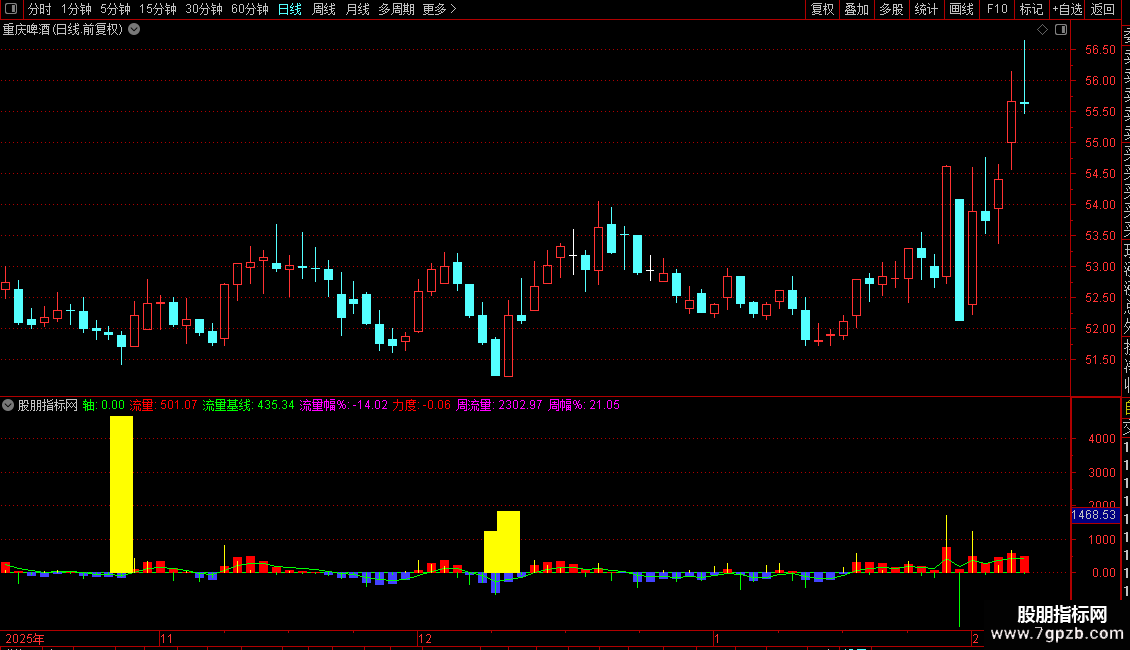Switch to 月线 monthly tab
Image resolution: width=1130 pixels, height=650 pixels.
click(x=357, y=9)
